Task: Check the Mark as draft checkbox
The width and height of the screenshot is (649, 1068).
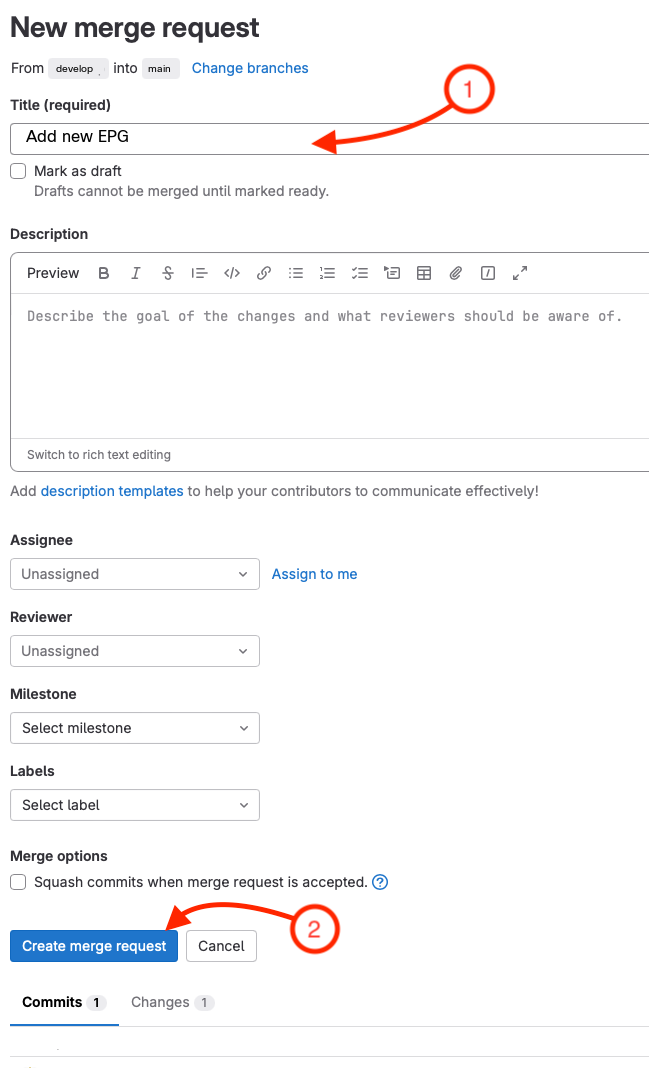Action: click(18, 171)
